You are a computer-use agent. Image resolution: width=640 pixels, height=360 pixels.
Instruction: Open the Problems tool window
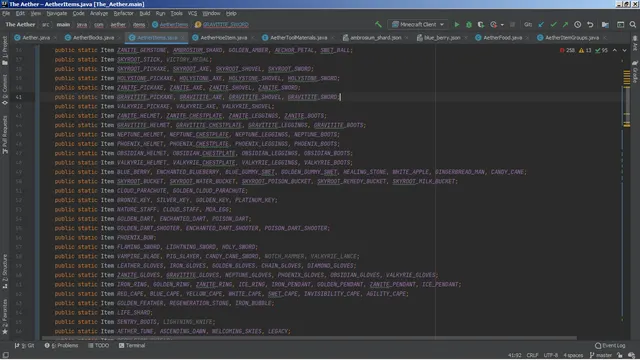[61, 345]
